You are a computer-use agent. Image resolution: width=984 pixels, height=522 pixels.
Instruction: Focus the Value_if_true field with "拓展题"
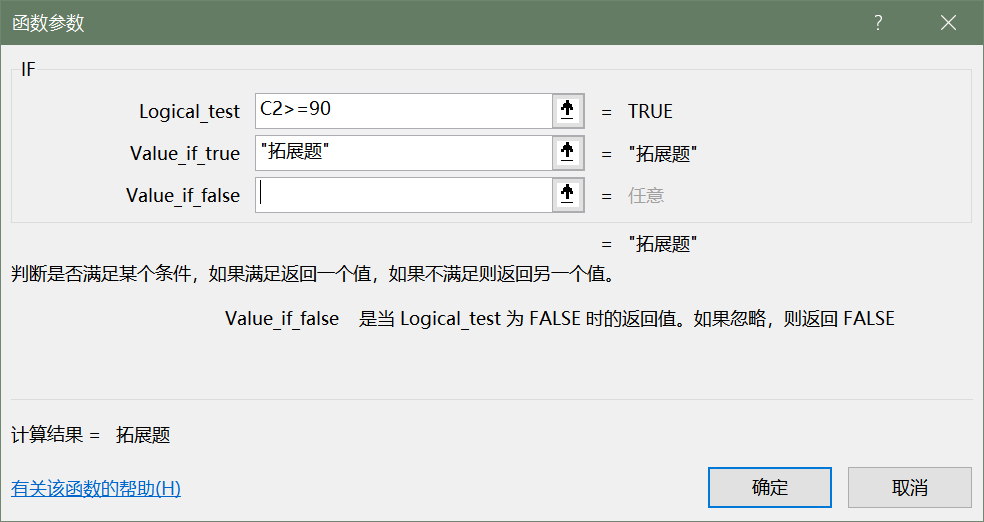[x=403, y=153]
